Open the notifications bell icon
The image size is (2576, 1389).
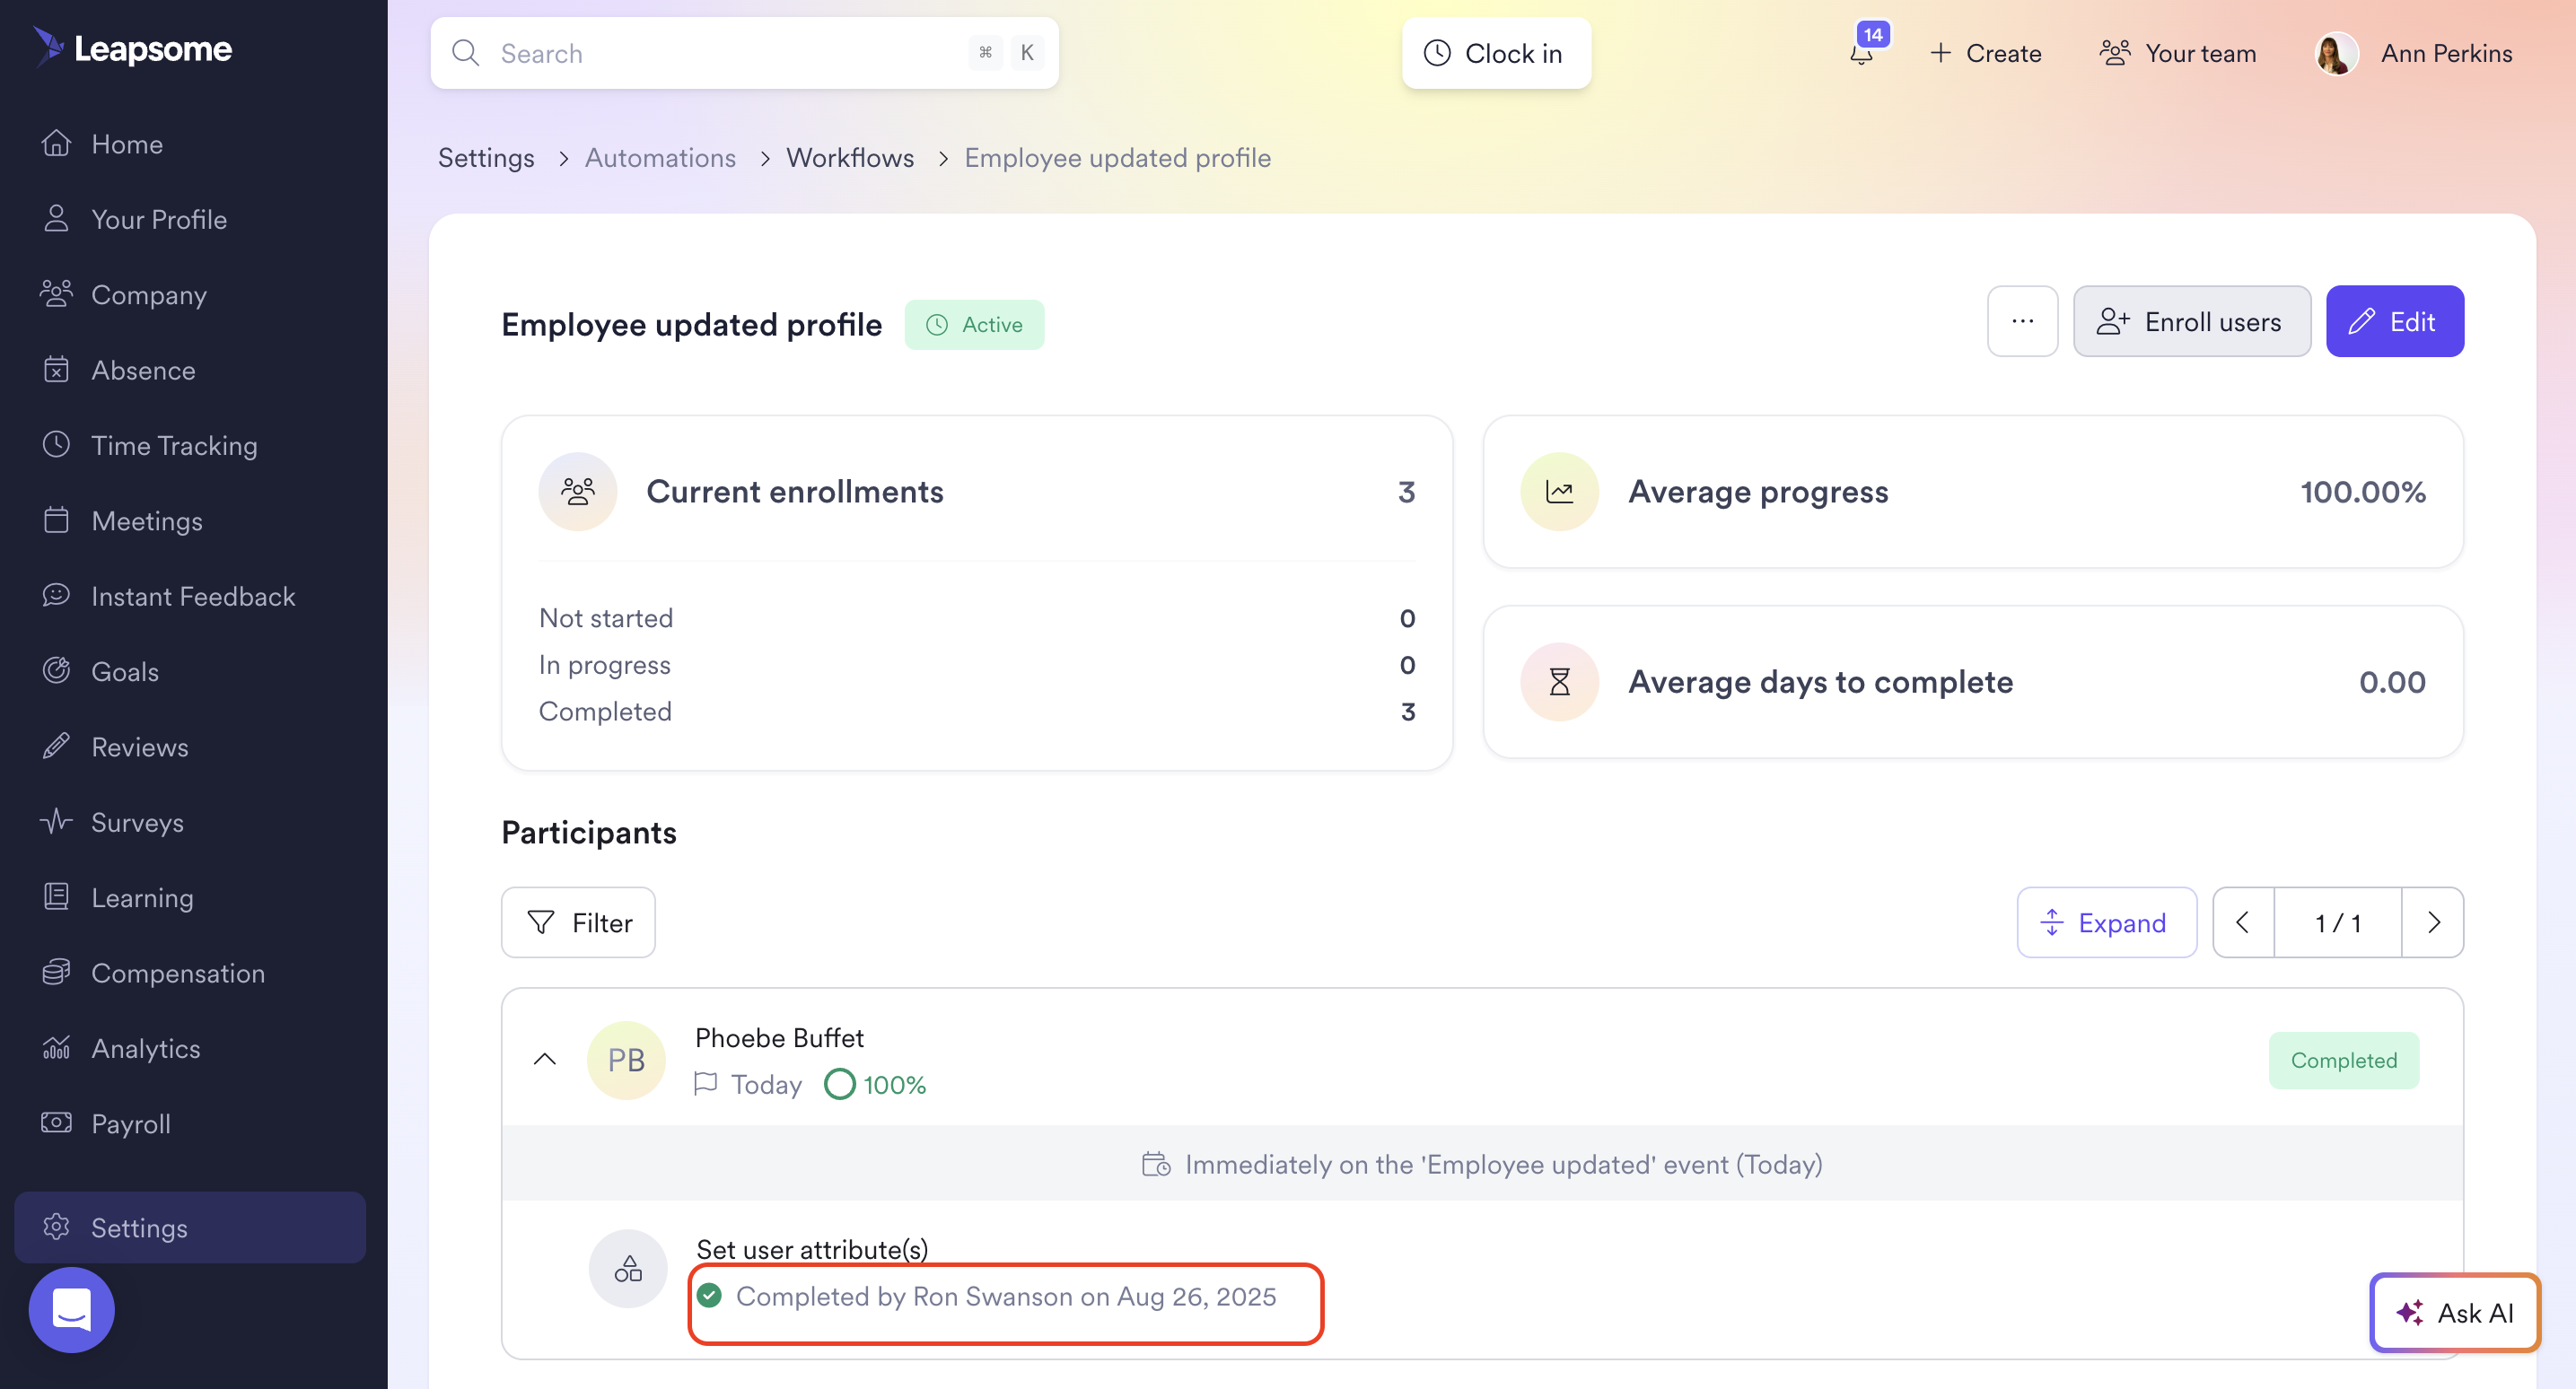coord(1861,53)
